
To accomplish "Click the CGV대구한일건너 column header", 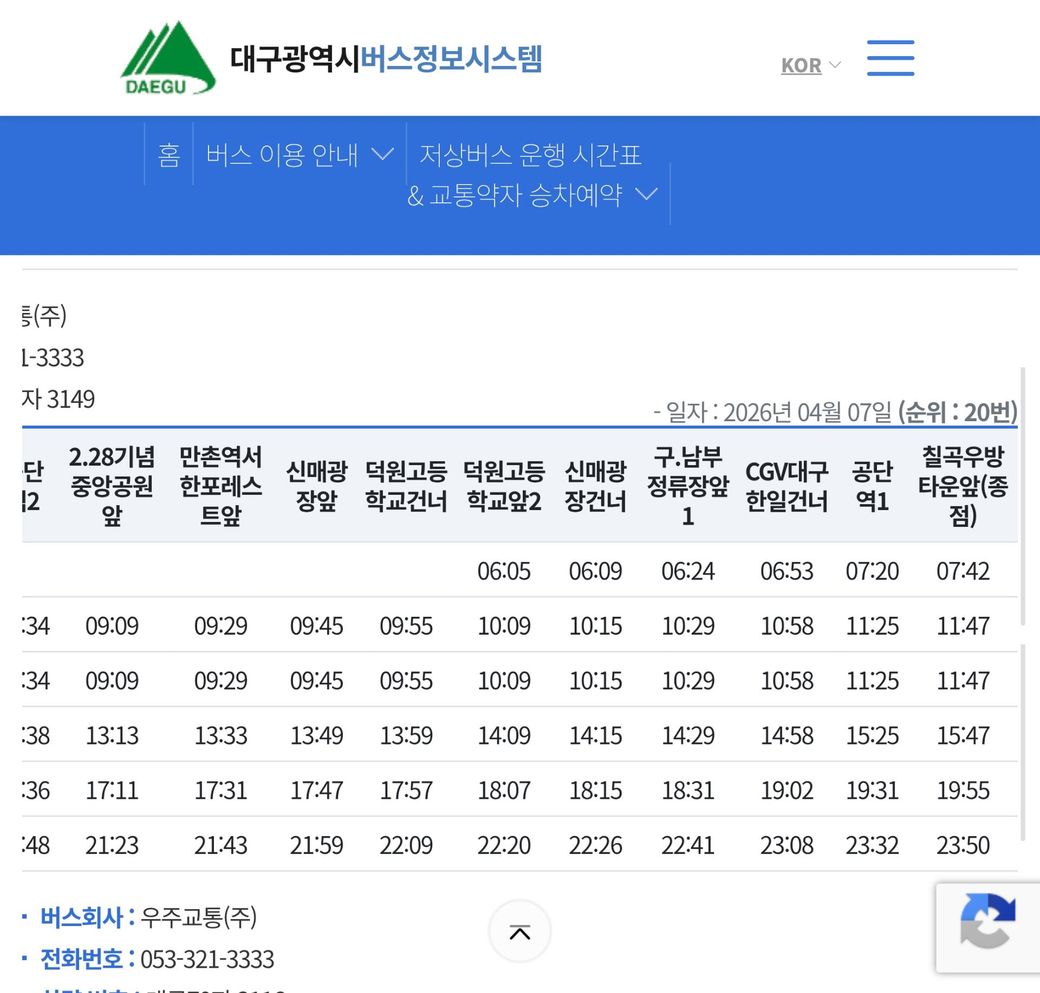I will (x=787, y=486).
